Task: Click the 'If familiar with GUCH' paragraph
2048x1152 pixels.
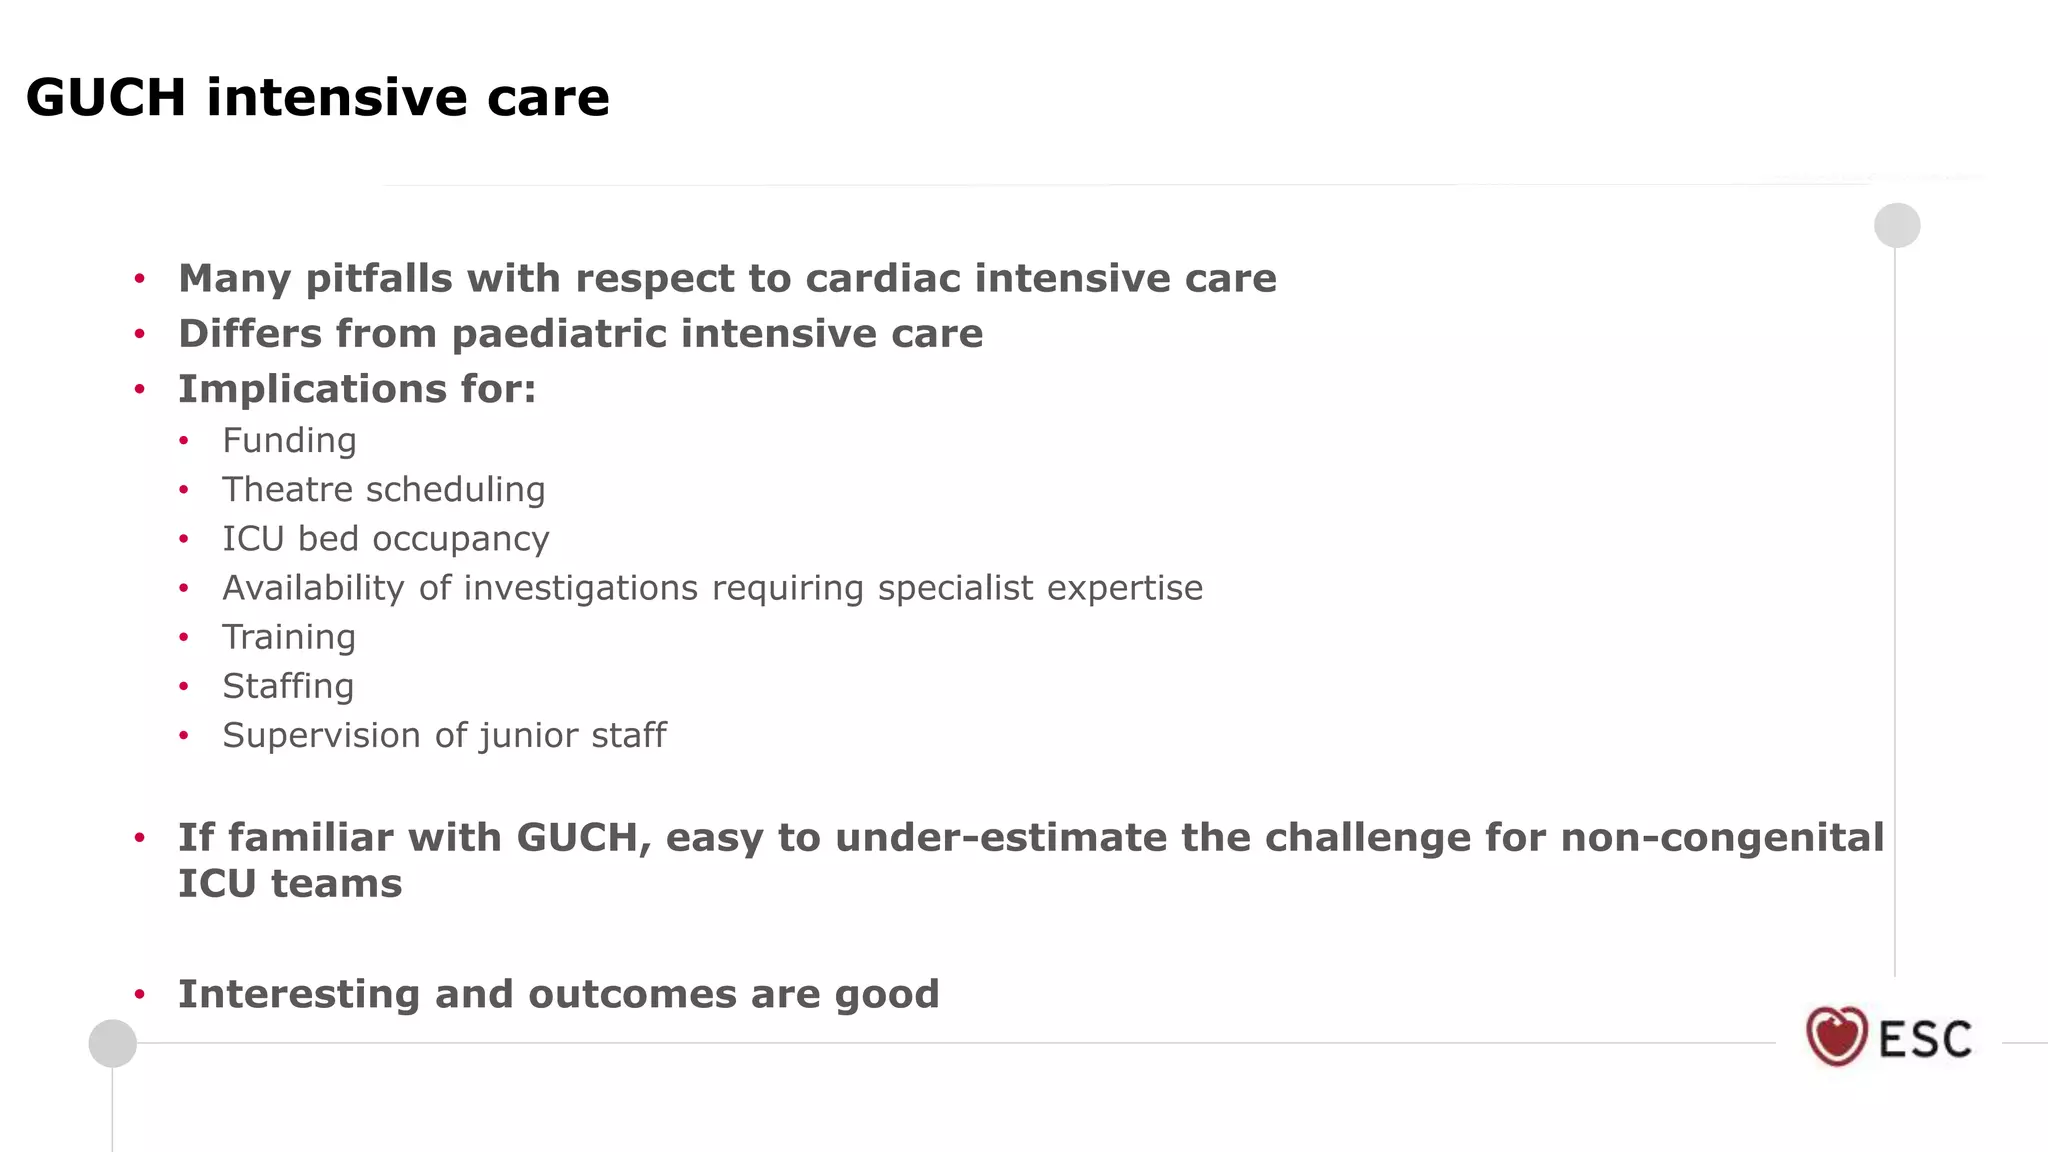Action: point(1031,860)
